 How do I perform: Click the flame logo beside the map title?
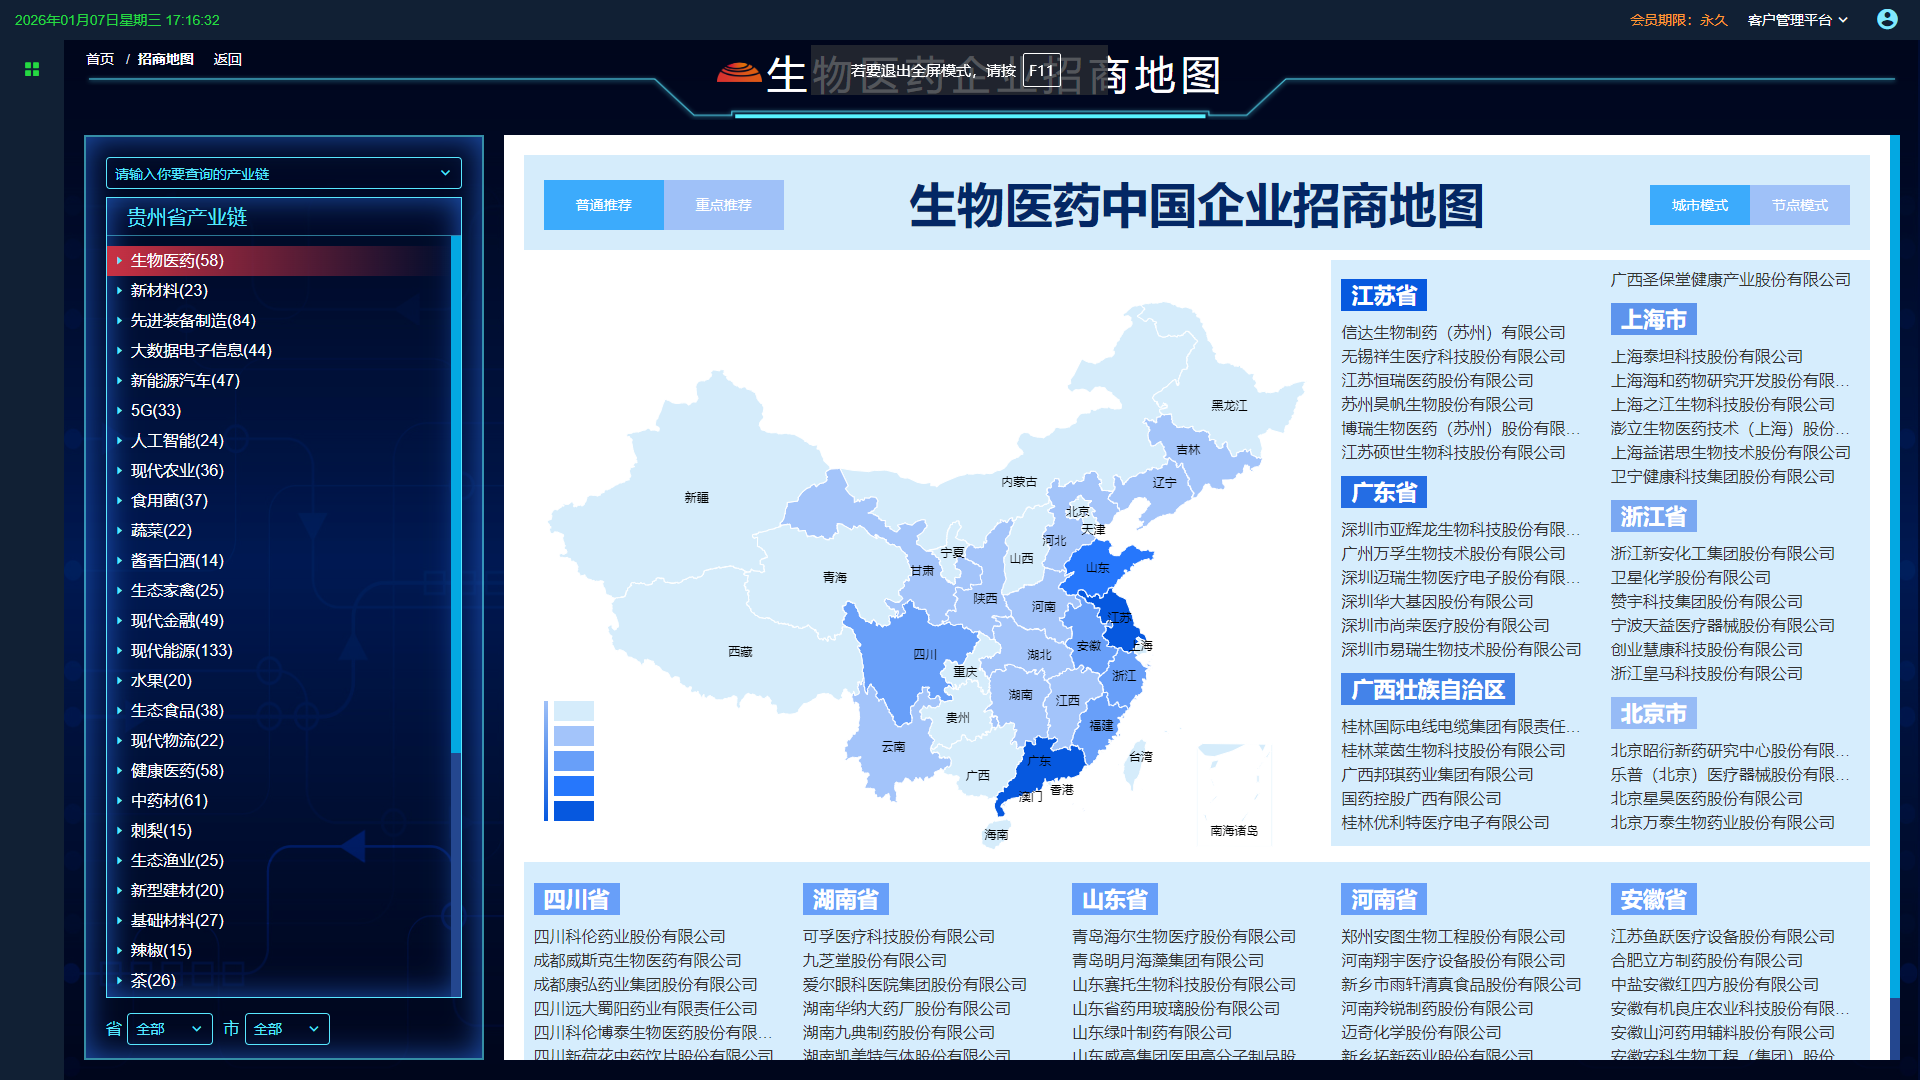click(738, 72)
